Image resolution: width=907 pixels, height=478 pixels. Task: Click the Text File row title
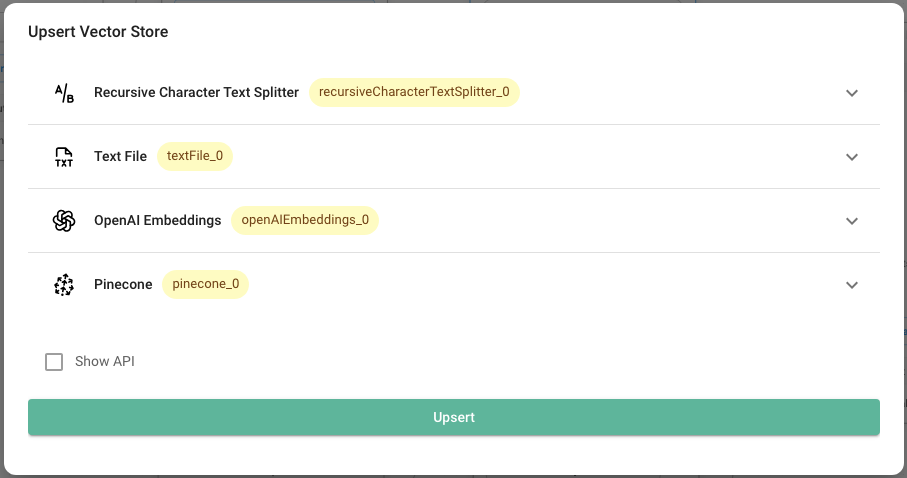coord(120,156)
